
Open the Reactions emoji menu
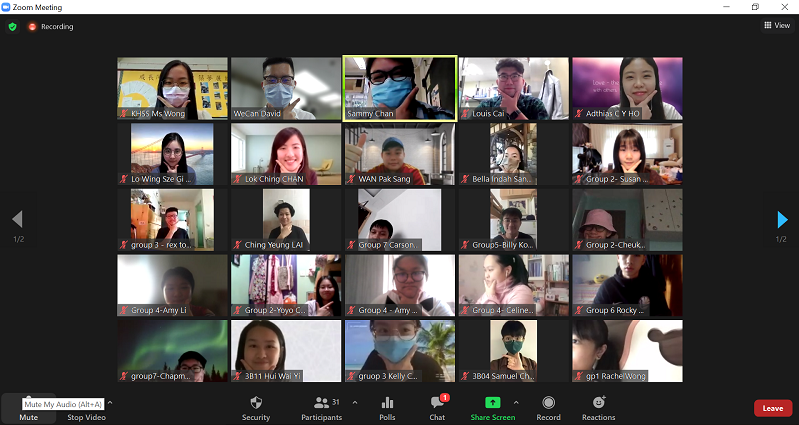(598, 407)
